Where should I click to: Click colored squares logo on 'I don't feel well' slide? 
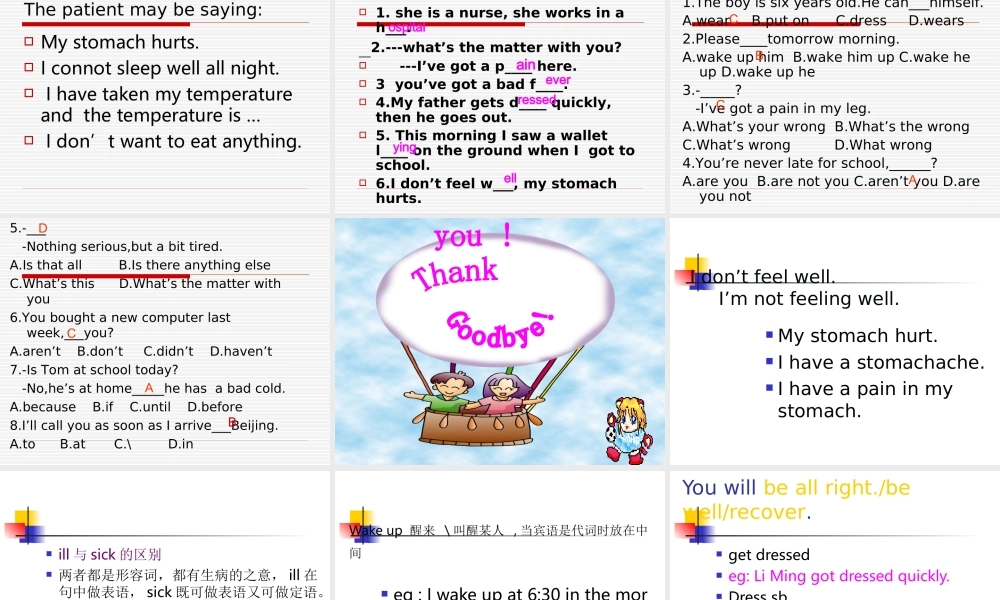click(694, 272)
